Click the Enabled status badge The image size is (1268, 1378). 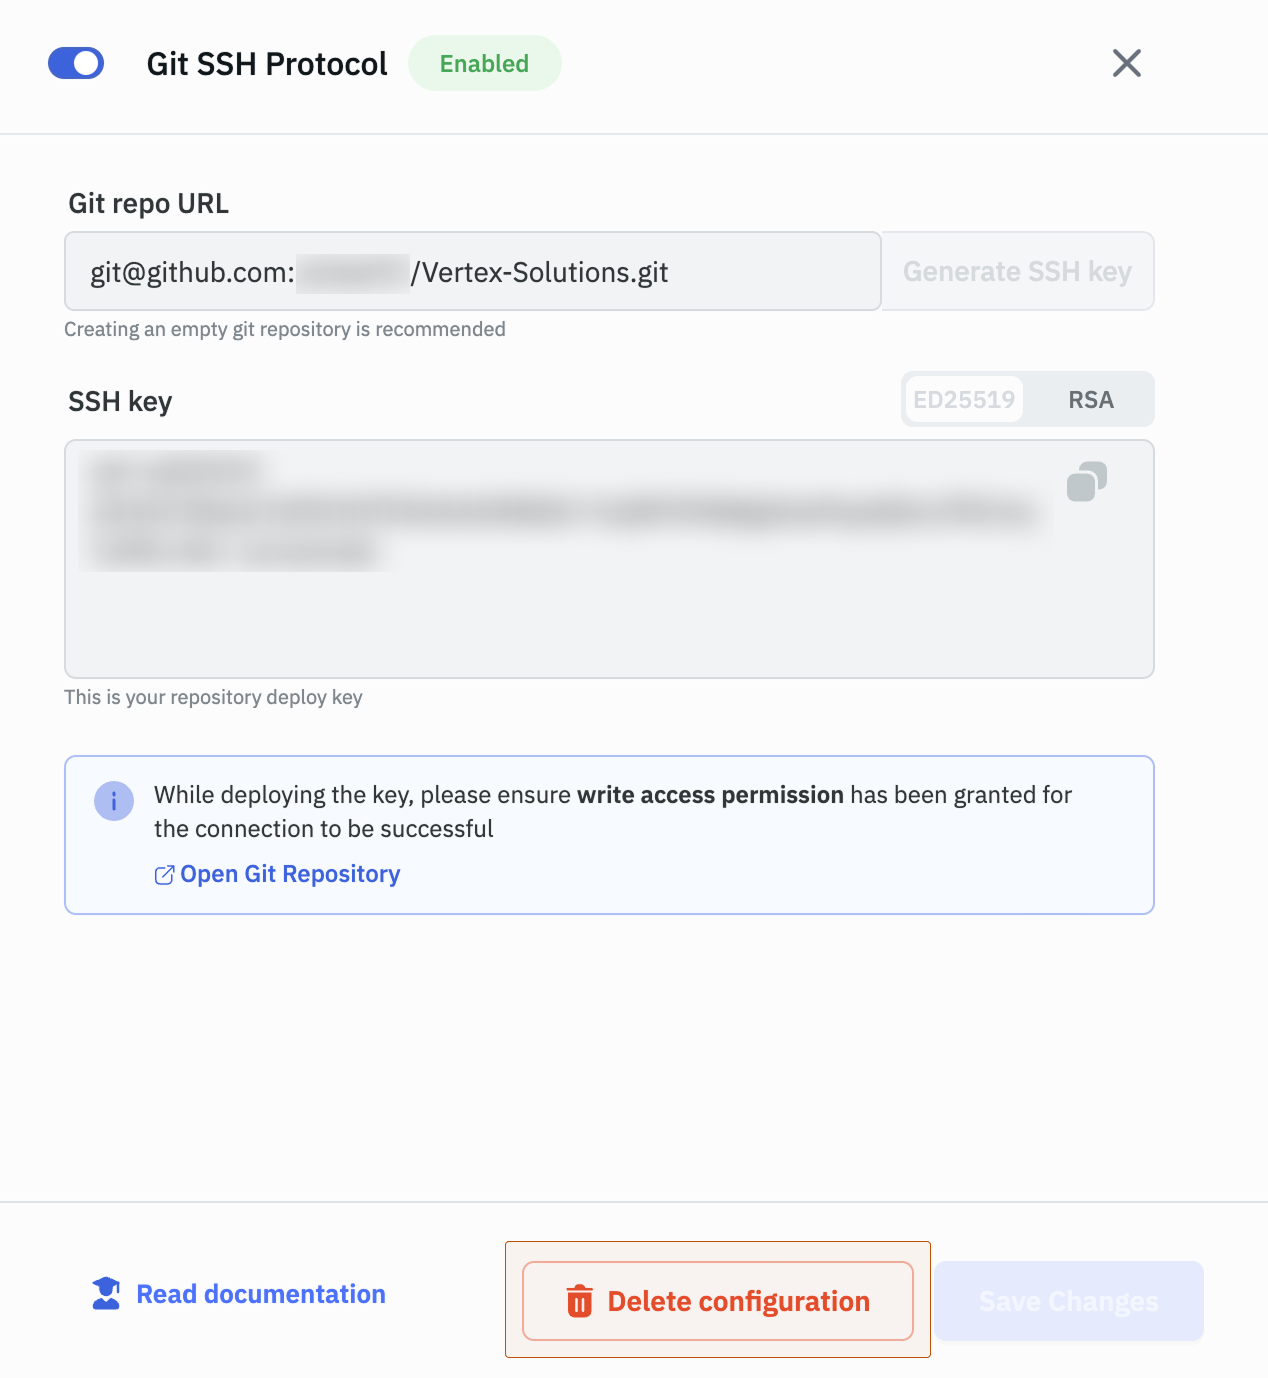[x=484, y=62]
